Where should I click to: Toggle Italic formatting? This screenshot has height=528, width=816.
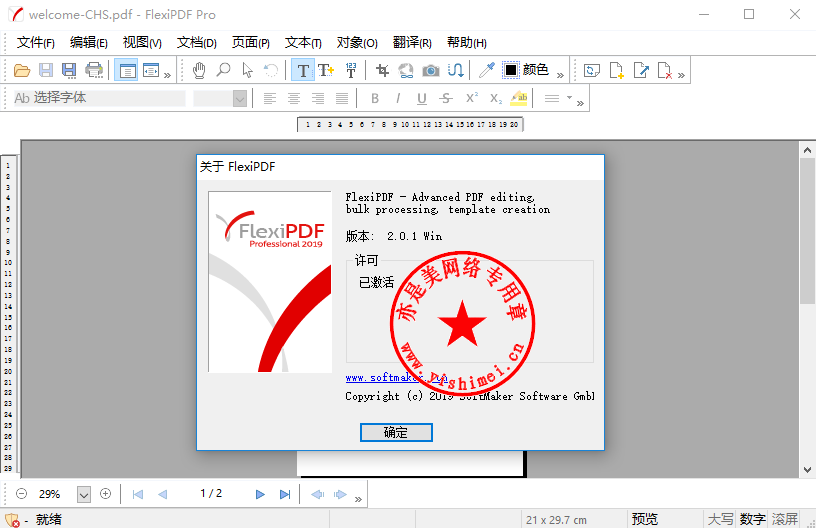(x=398, y=98)
